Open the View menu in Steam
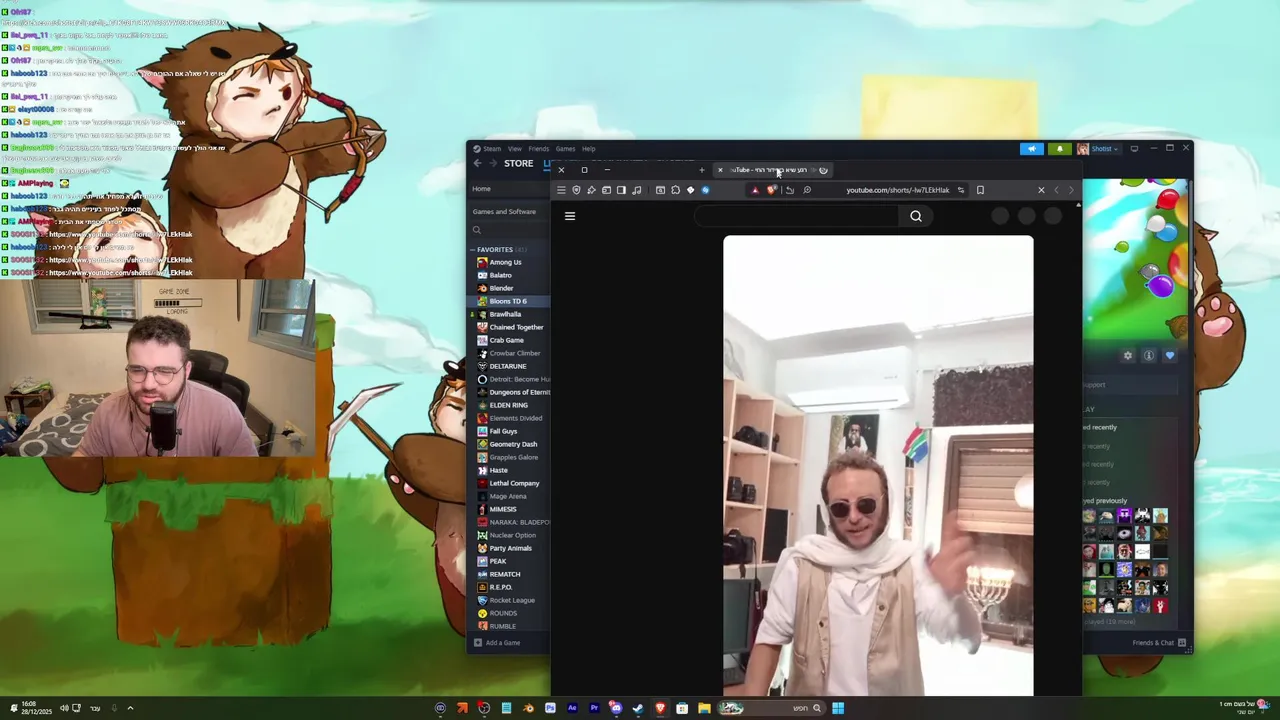This screenshot has height=720, width=1280. [514, 149]
